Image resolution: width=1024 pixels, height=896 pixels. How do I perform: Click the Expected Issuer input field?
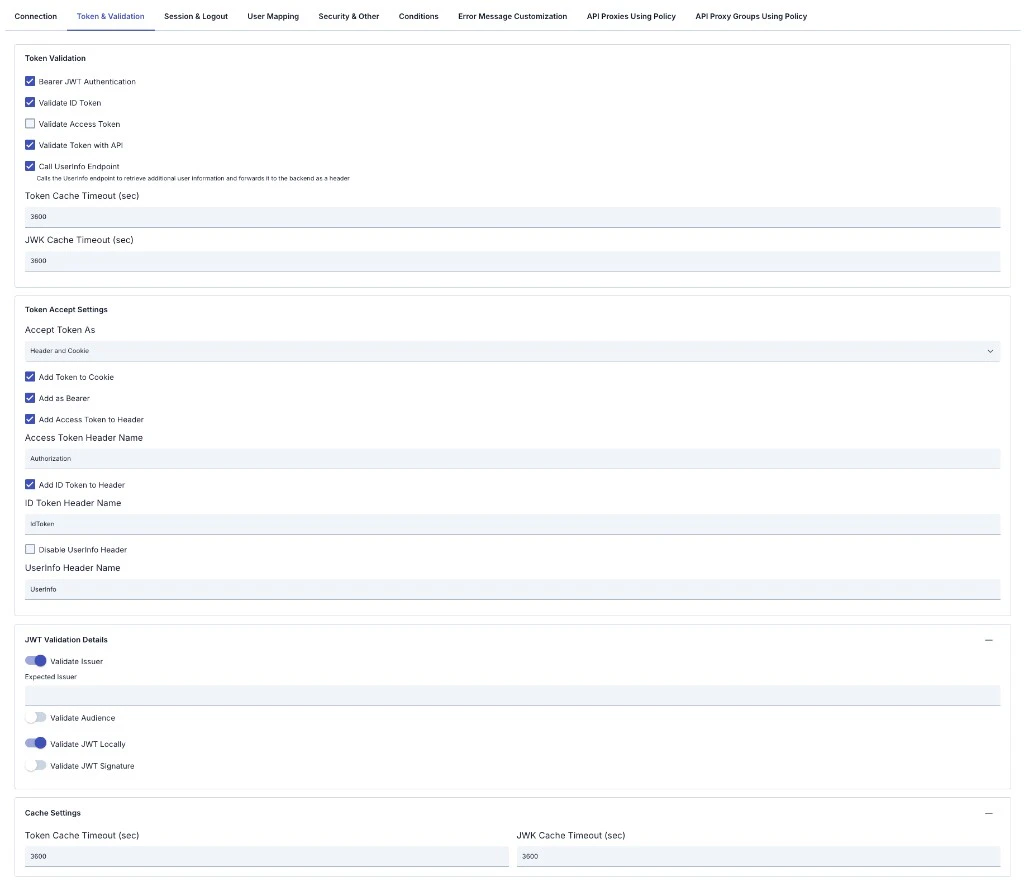tap(512, 693)
